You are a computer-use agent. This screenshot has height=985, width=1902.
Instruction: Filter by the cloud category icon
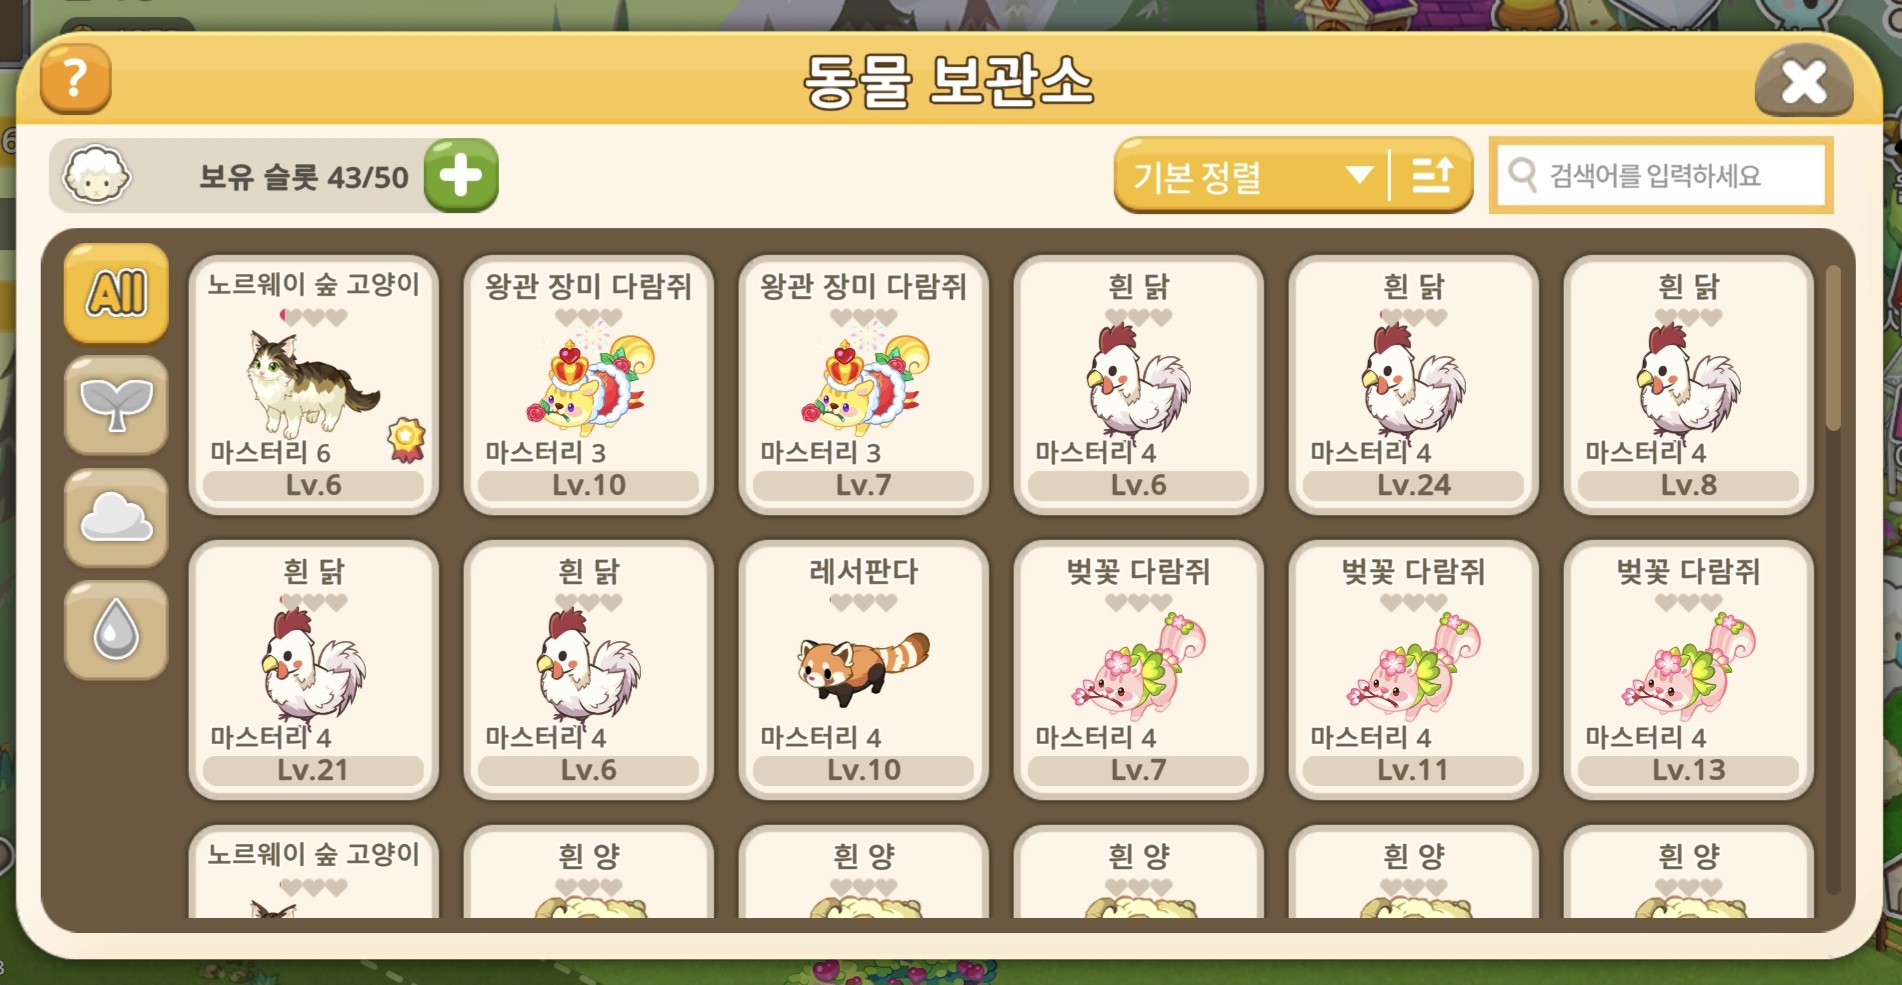coord(116,518)
